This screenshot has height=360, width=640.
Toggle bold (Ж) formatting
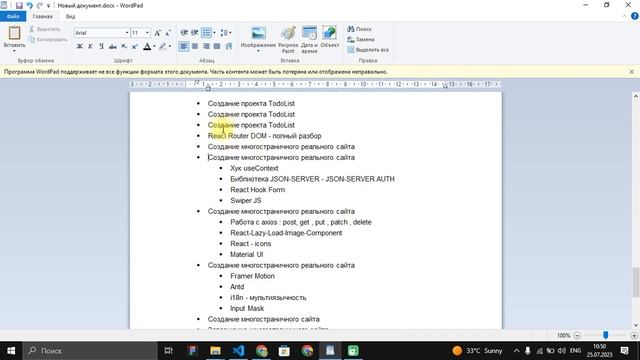(80, 46)
